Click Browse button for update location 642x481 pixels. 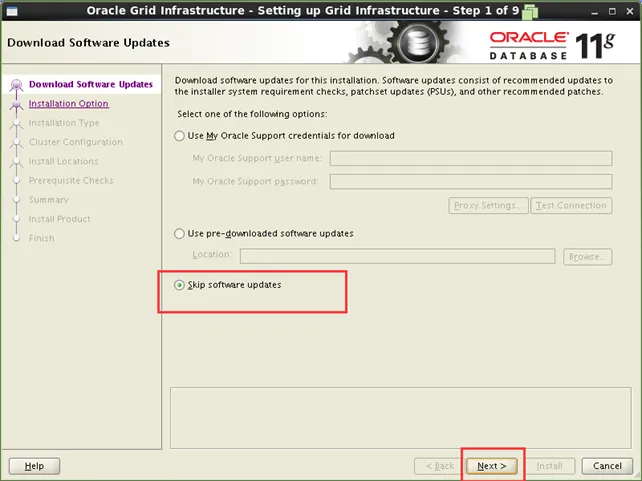(x=588, y=257)
